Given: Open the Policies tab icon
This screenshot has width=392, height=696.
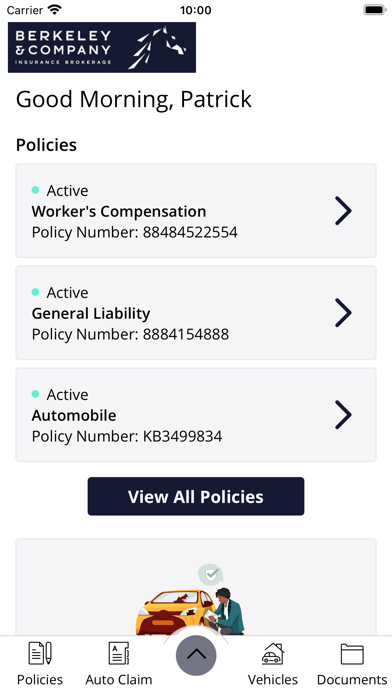Looking at the screenshot, I should pyautogui.click(x=40, y=653).
